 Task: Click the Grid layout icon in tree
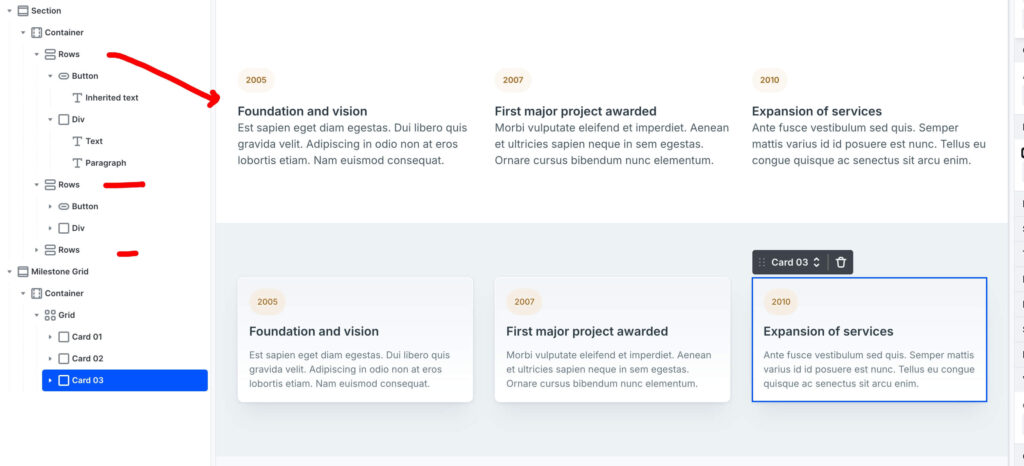coord(50,315)
